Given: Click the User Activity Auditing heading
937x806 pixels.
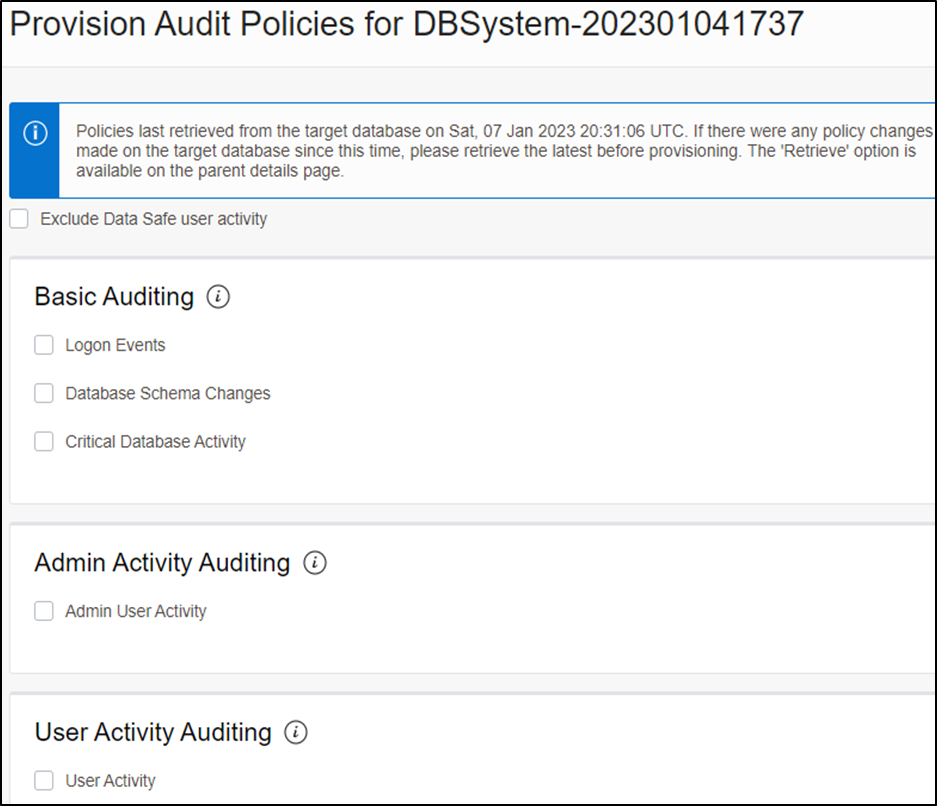Looking at the screenshot, I should 153,733.
